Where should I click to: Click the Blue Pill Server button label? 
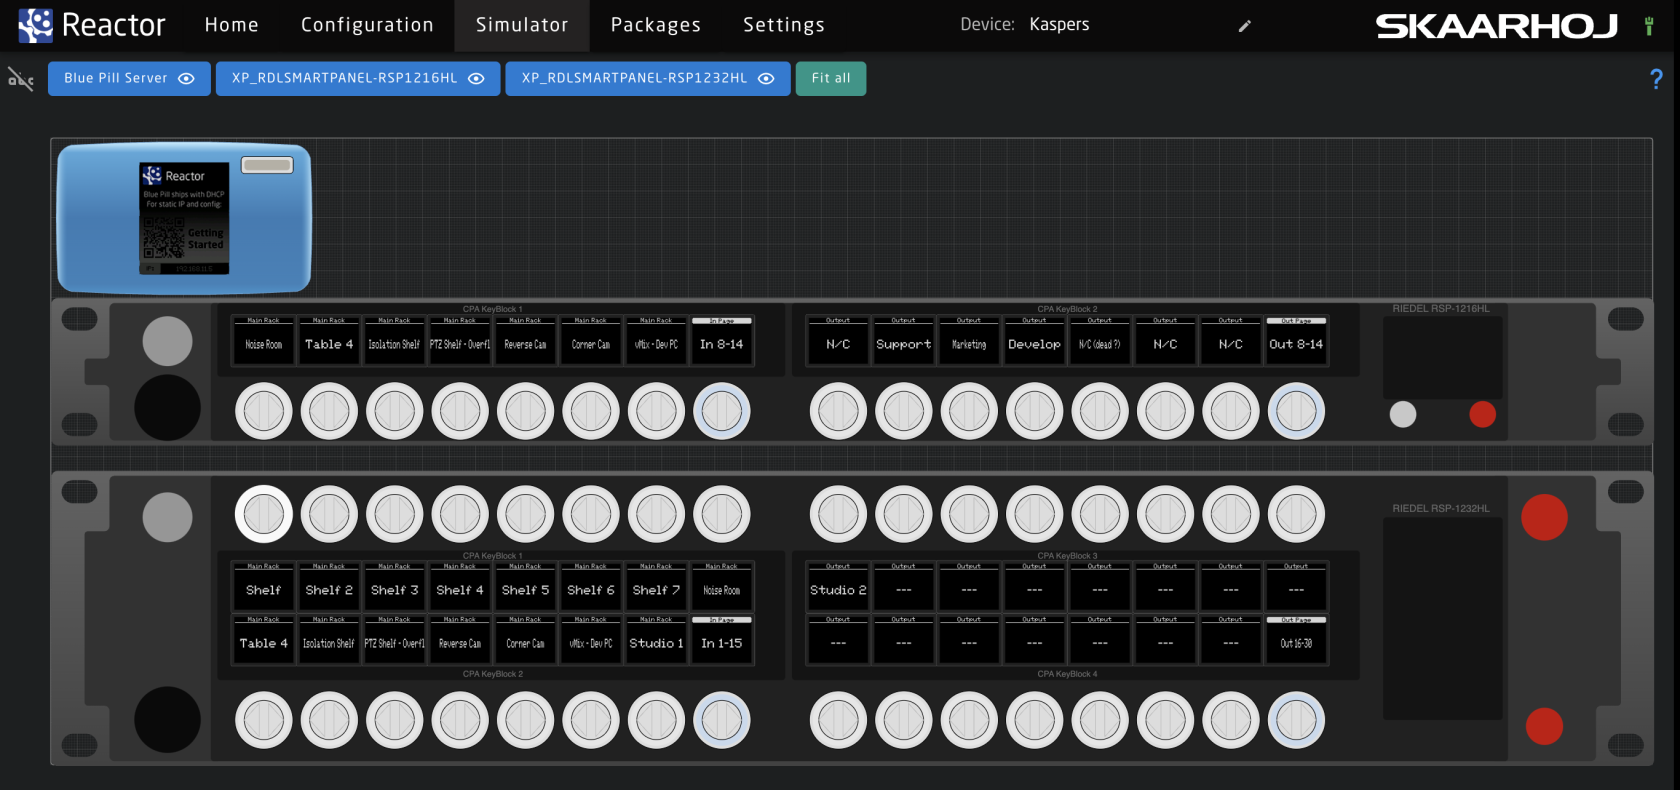pos(116,78)
